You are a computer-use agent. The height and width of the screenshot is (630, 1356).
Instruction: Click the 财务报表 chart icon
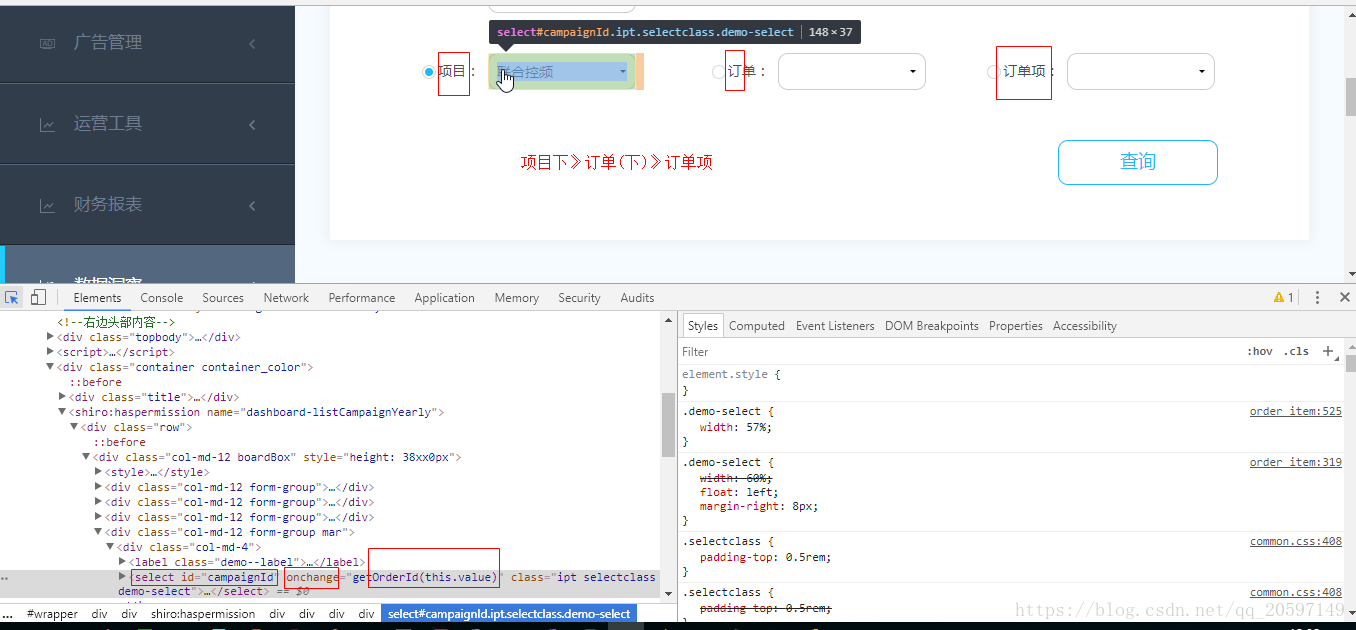point(47,206)
